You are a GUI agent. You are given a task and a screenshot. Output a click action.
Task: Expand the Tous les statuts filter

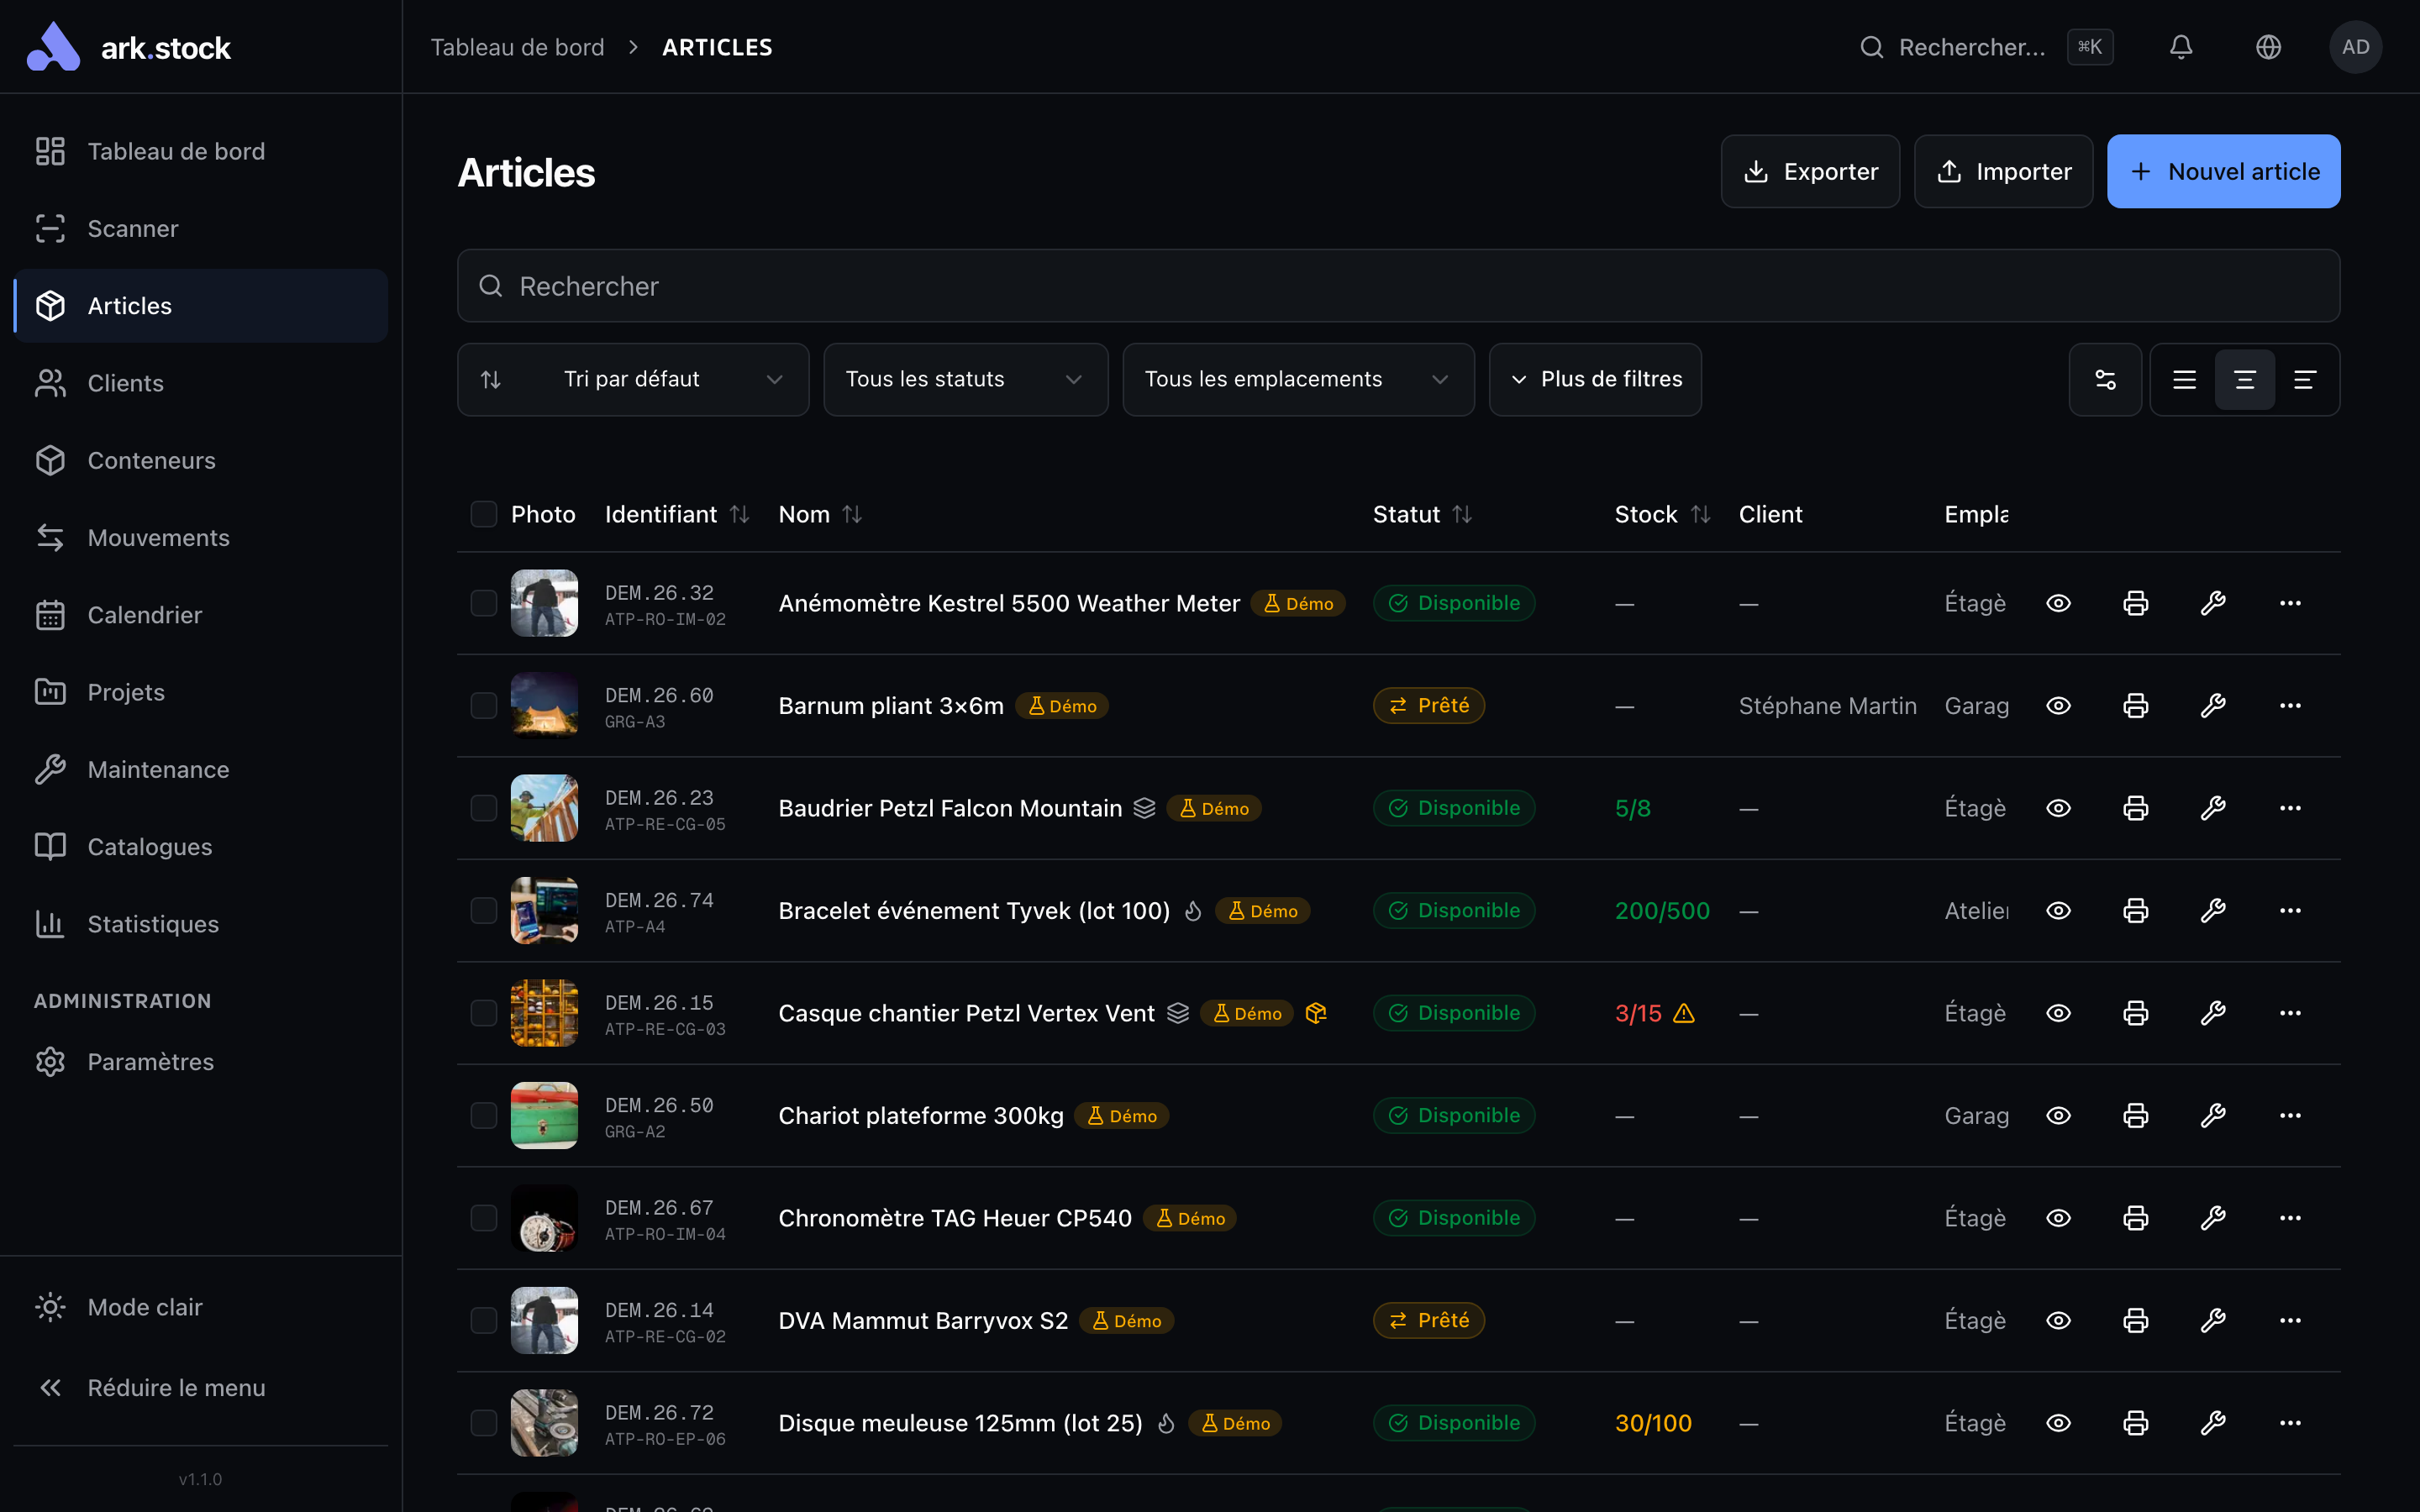(964, 379)
